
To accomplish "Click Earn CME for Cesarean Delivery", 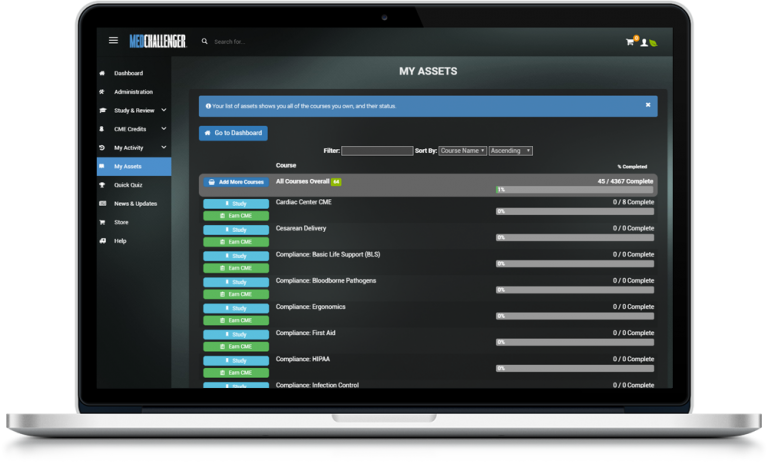I will [x=236, y=242].
